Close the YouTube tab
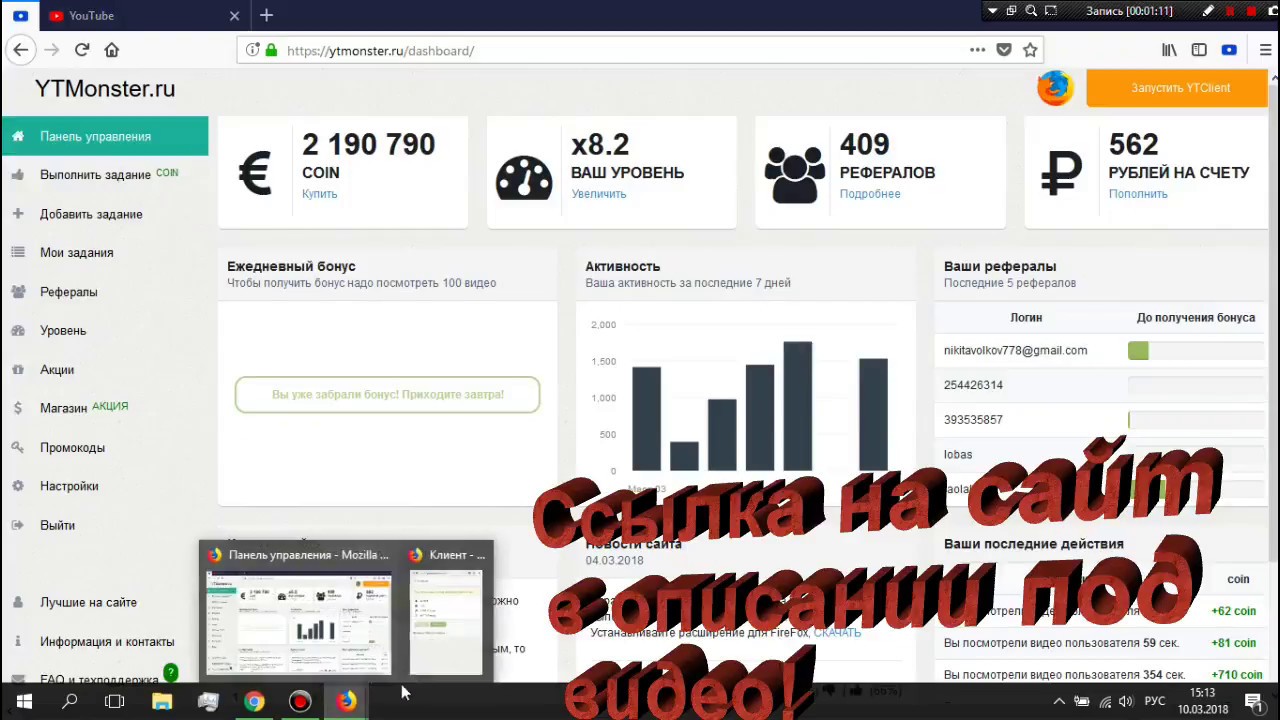1280x720 pixels. click(x=234, y=15)
